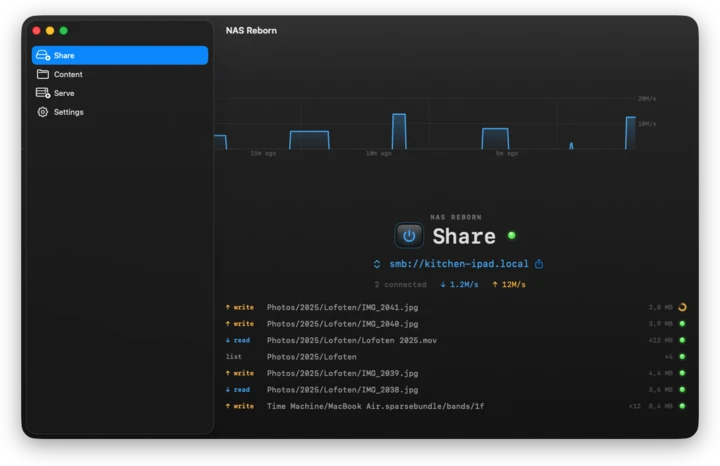Select the Lofoten 2025.mov read entry
Viewport: 720px width, 466px height.
click(x=456, y=340)
